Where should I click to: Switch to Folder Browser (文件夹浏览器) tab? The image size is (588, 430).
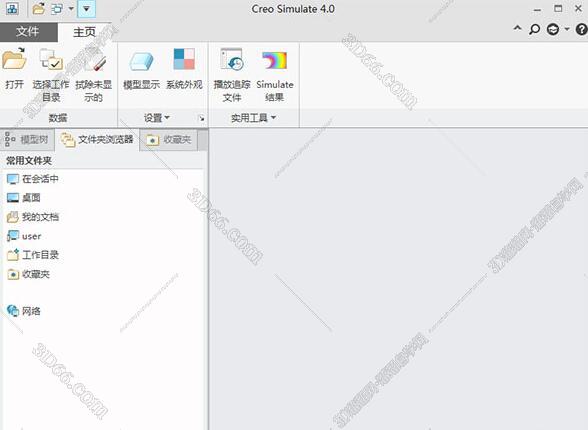[97, 139]
